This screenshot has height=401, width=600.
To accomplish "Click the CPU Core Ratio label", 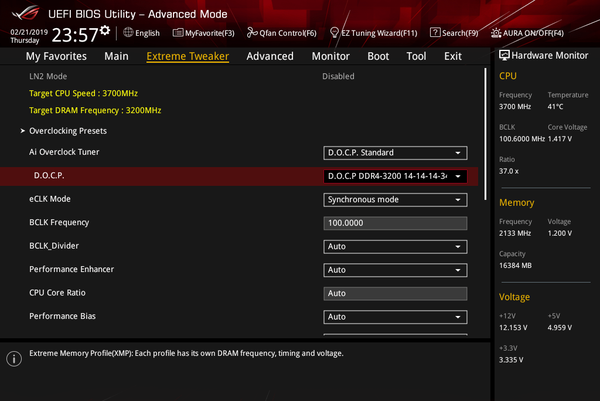I will 57,293.
